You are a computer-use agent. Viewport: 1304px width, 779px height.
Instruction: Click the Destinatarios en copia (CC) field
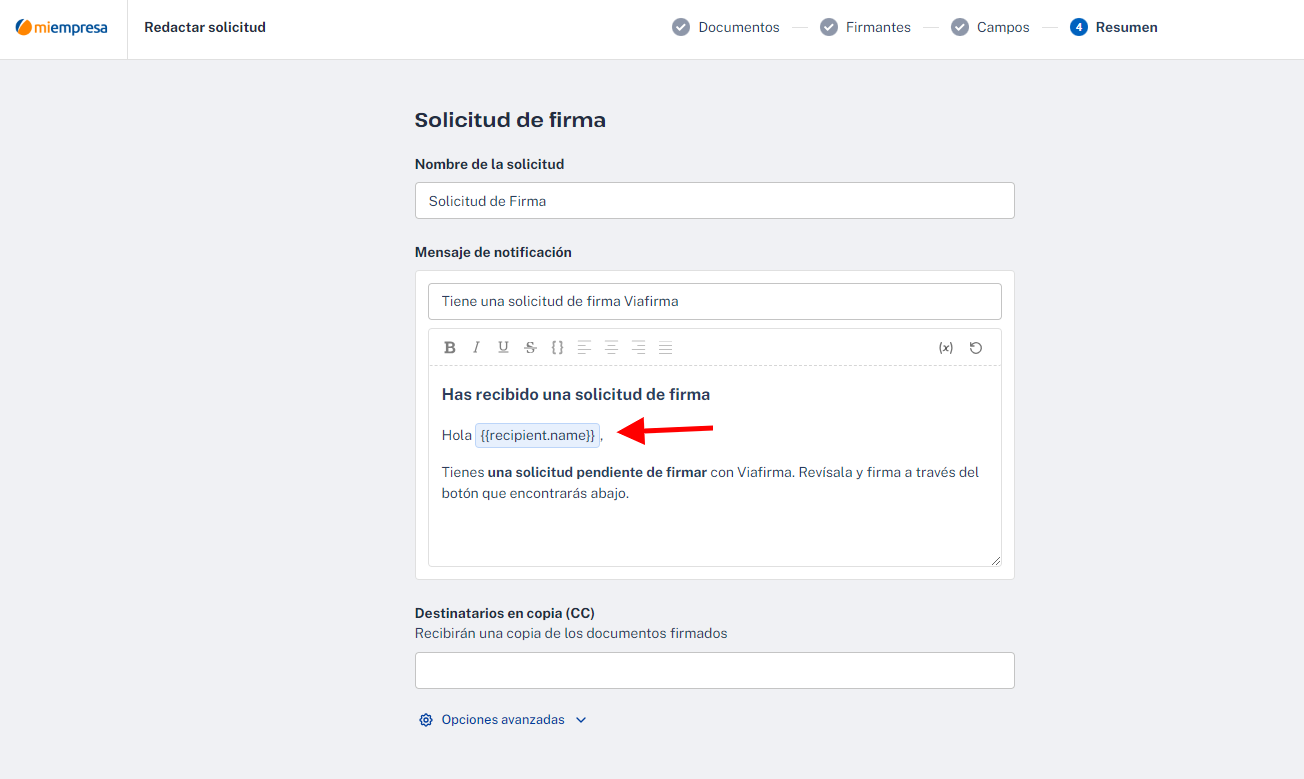click(715, 670)
